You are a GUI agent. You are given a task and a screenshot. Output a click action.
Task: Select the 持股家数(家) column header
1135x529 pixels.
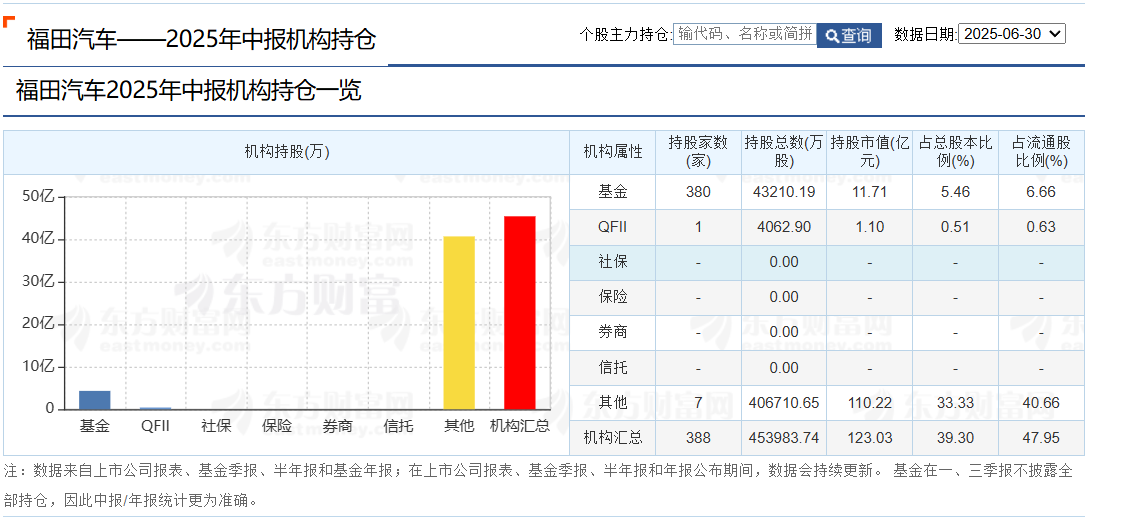pos(698,152)
